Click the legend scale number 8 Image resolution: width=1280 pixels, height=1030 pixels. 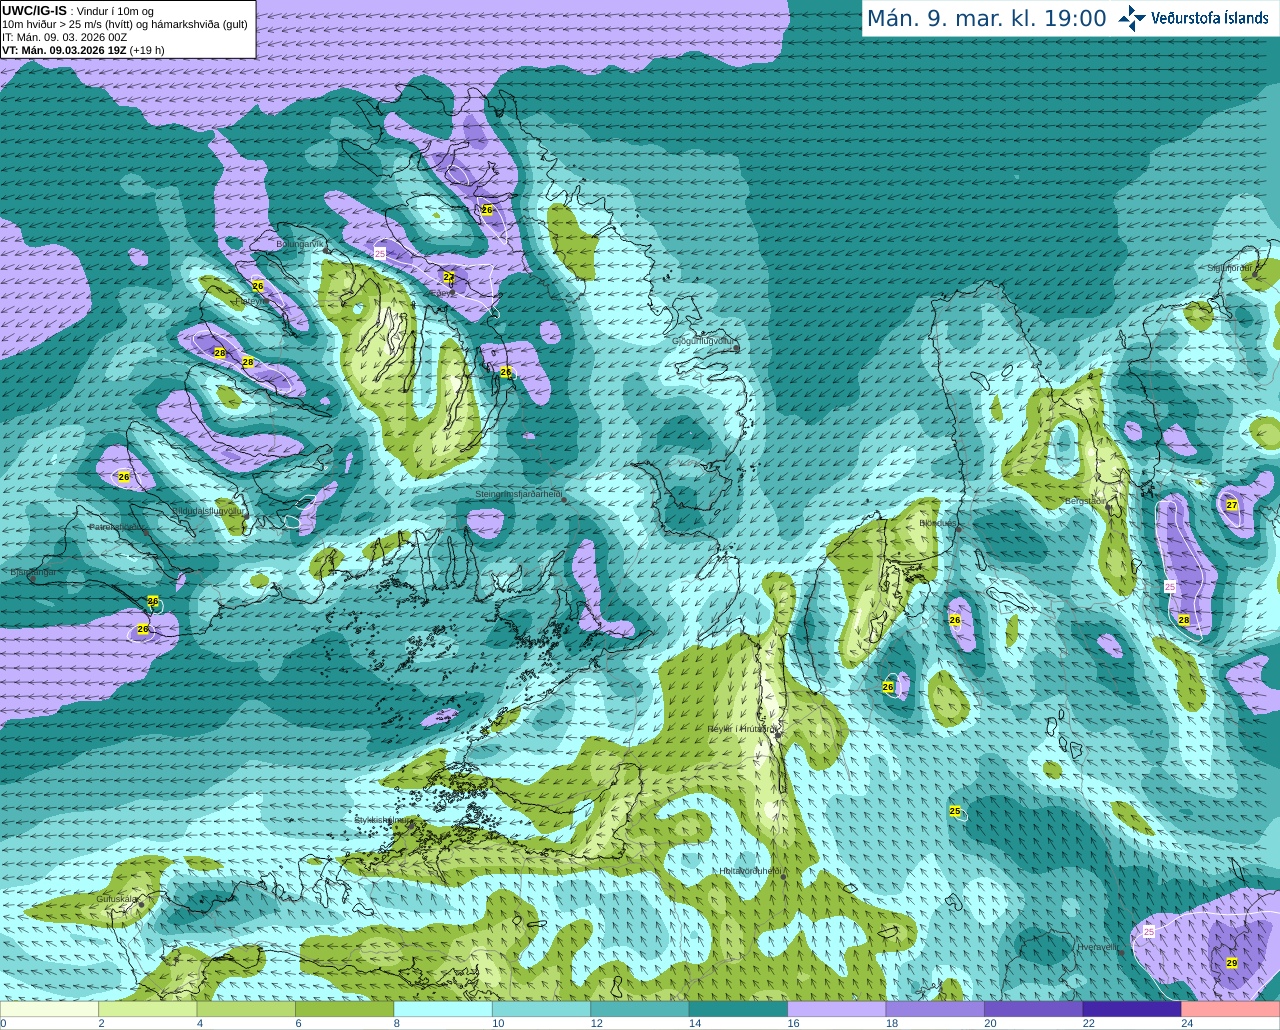396,1023
